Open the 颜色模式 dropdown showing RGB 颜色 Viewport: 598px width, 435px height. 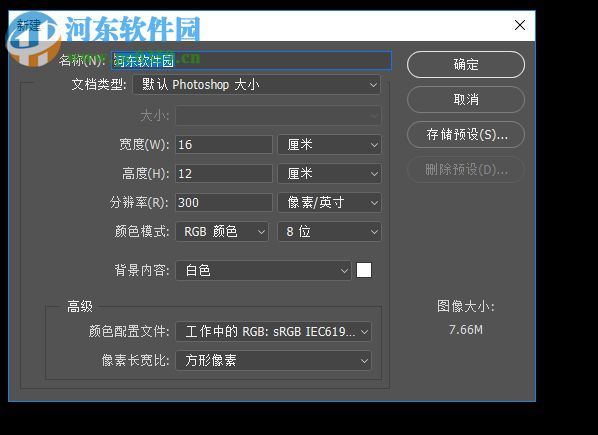point(222,232)
